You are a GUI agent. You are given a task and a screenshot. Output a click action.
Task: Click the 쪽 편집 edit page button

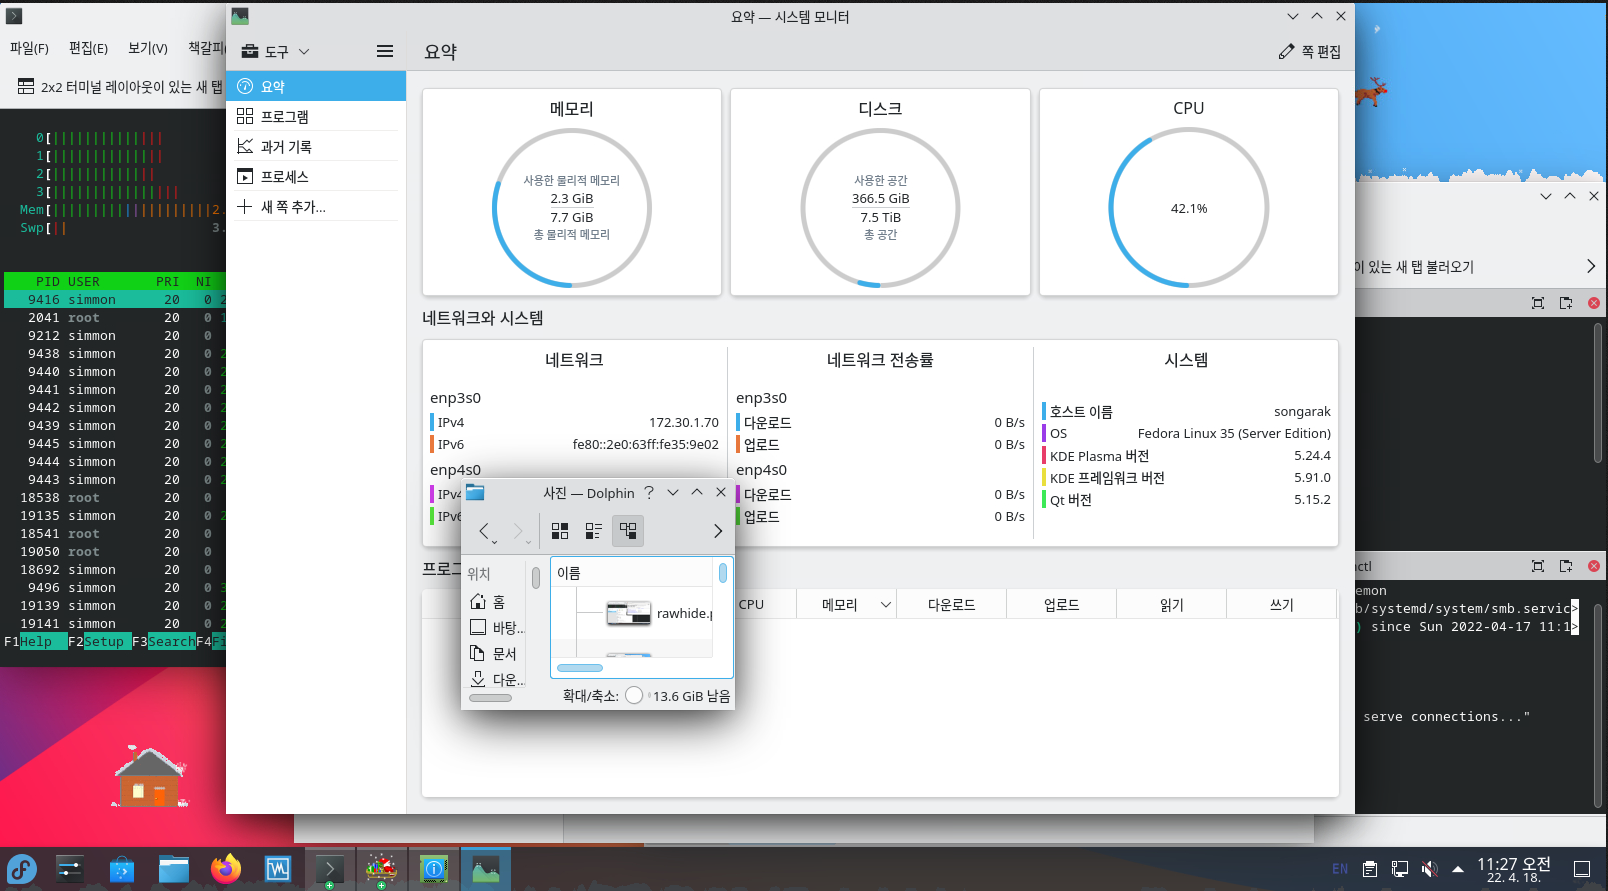coord(1309,51)
